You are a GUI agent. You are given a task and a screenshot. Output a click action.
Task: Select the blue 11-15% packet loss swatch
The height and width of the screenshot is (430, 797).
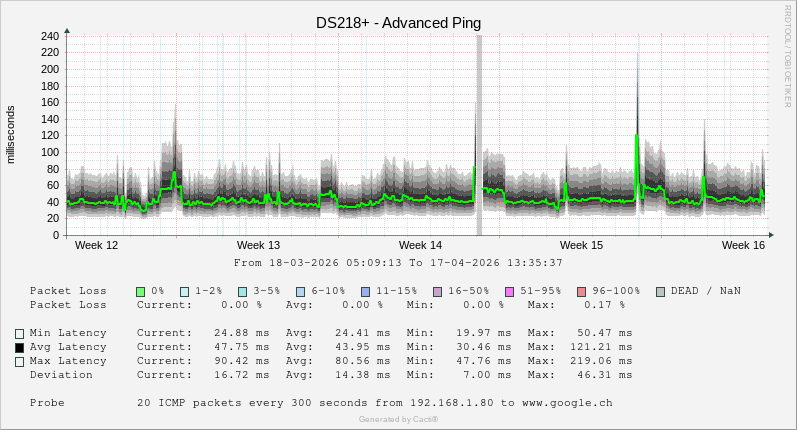[x=365, y=291]
